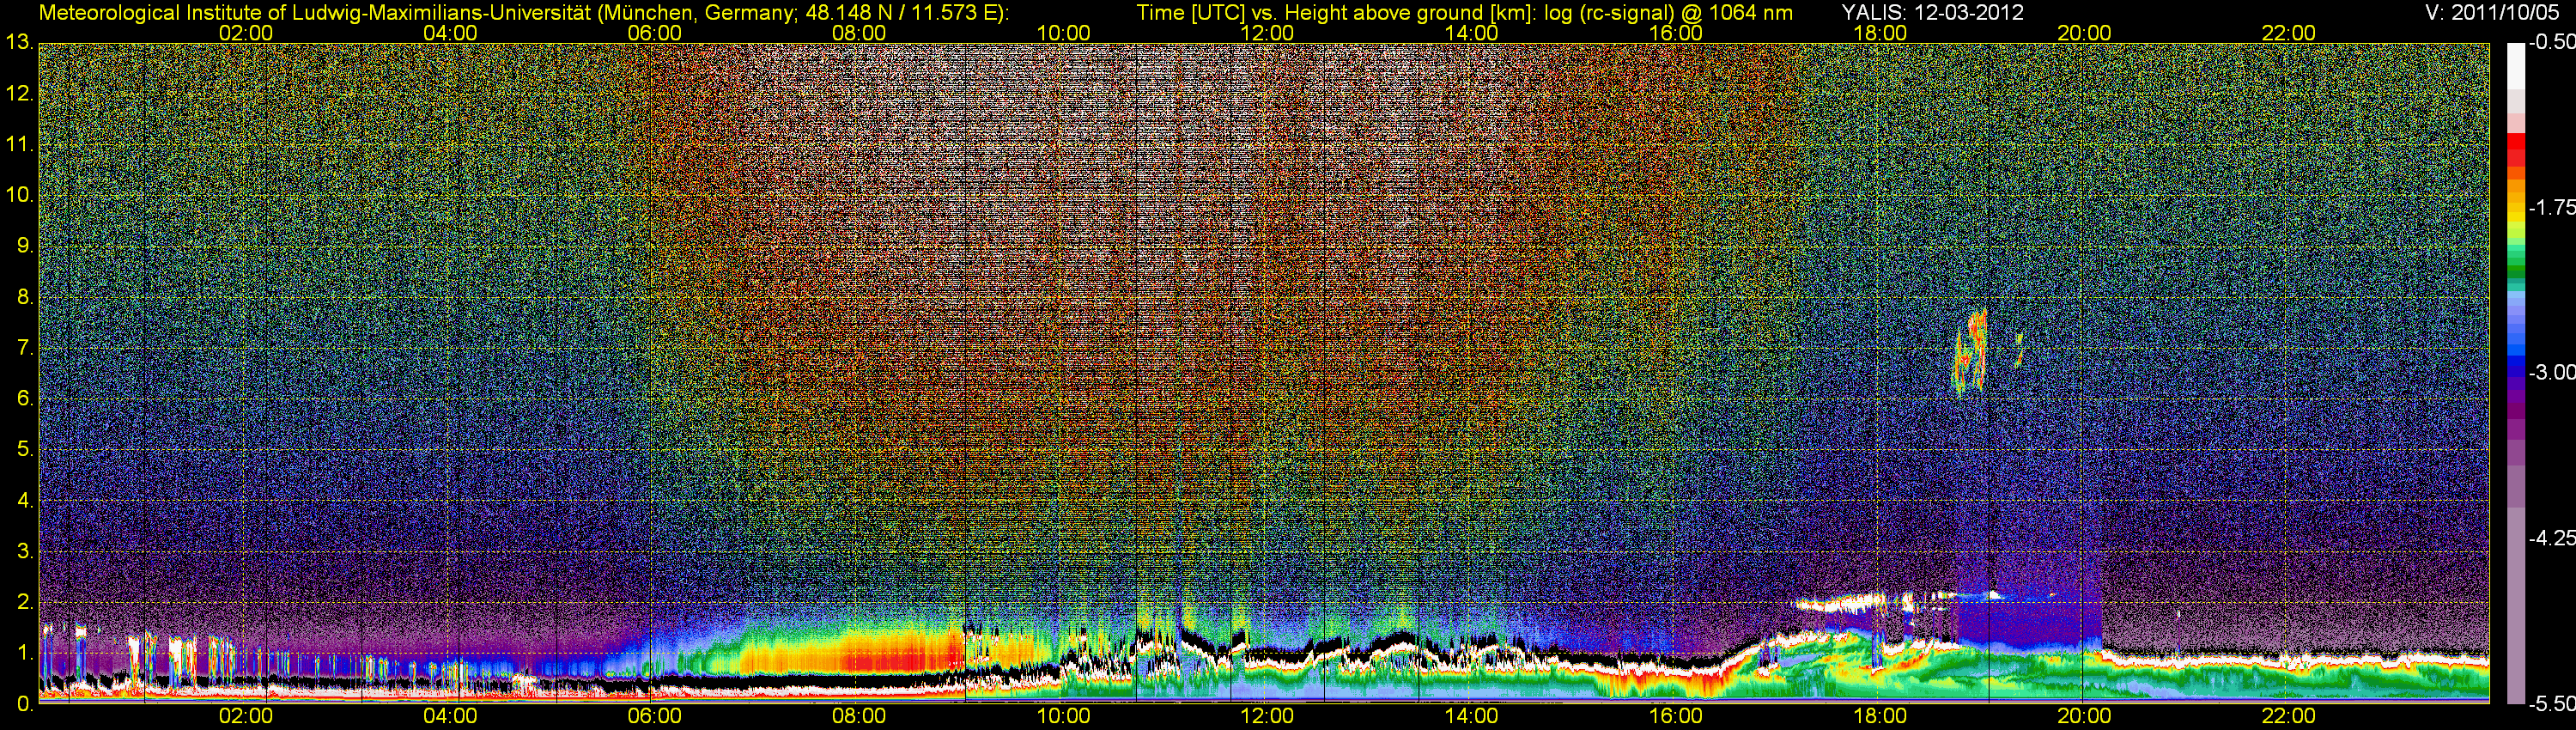Image resolution: width=2576 pixels, height=730 pixels.
Task: Click the 08:00 label on the bottom time axis
Action: [859, 717]
